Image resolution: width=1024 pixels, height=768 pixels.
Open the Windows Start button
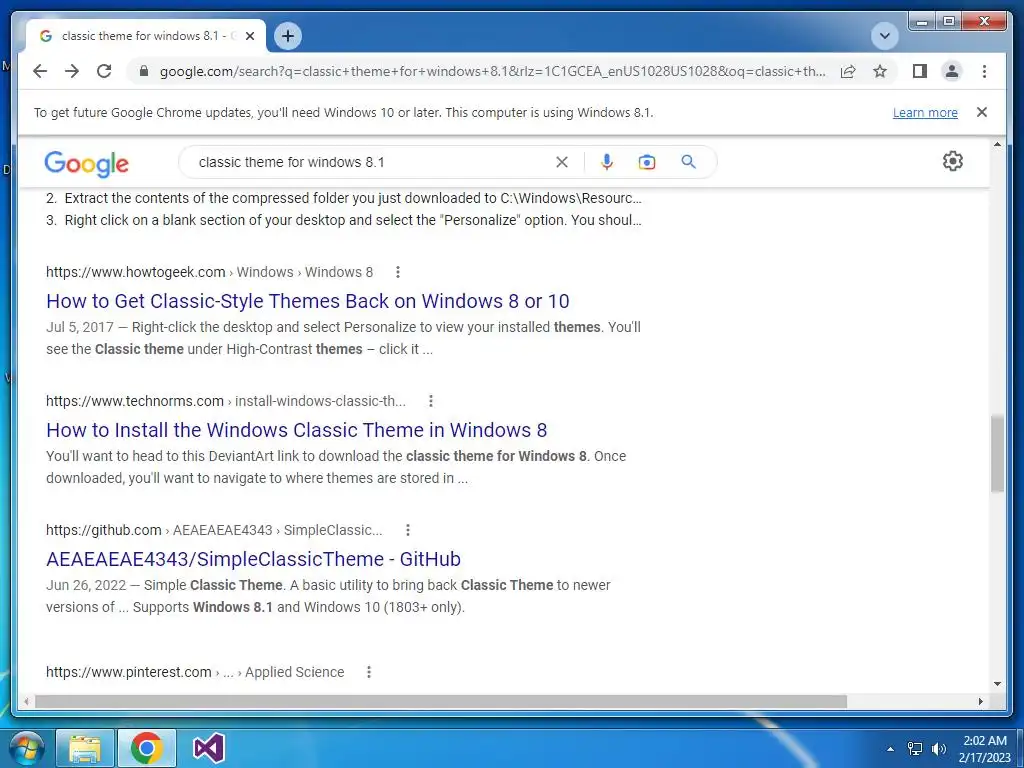[x=27, y=748]
